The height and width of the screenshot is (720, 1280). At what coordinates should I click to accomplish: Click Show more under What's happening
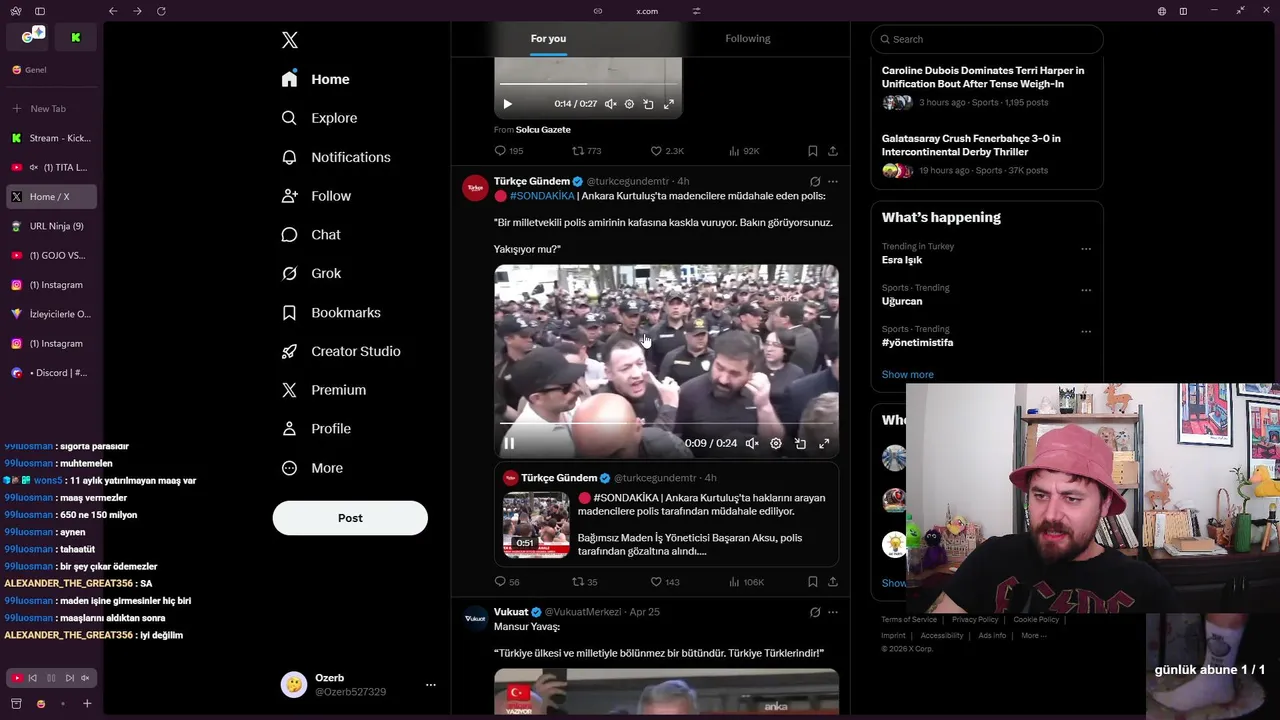(x=907, y=374)
